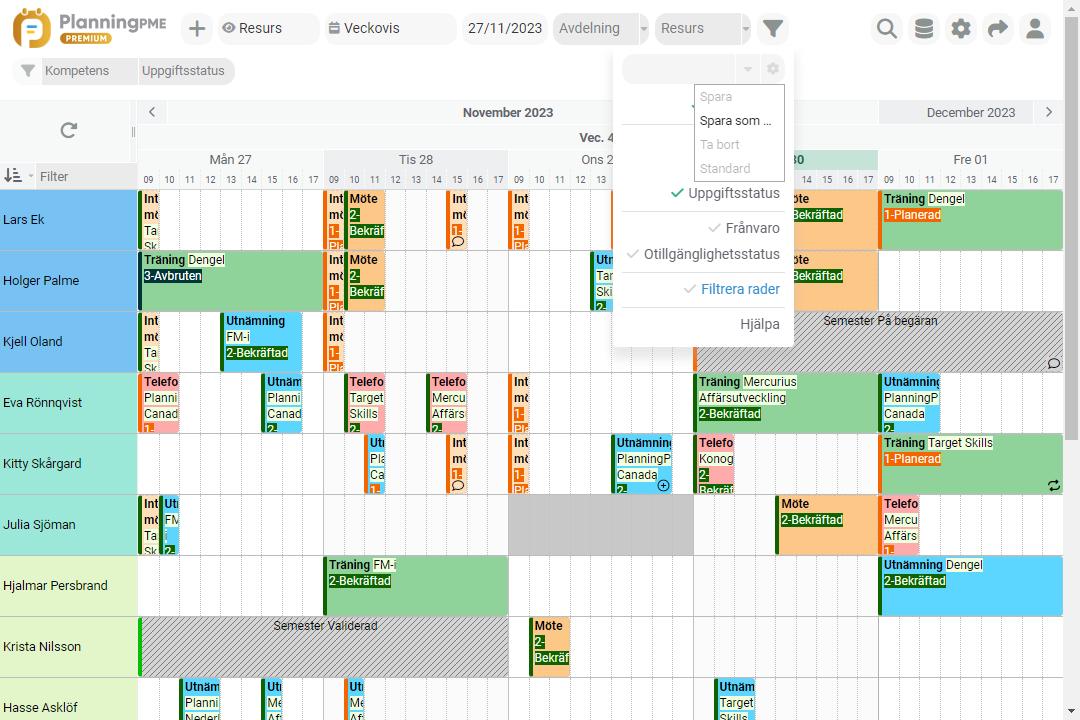Image resolution: width=1080 pixels, height=720 pixels.
Task: Toggle Otillgänglighetsstatus filter option
Action: (703, 254)
